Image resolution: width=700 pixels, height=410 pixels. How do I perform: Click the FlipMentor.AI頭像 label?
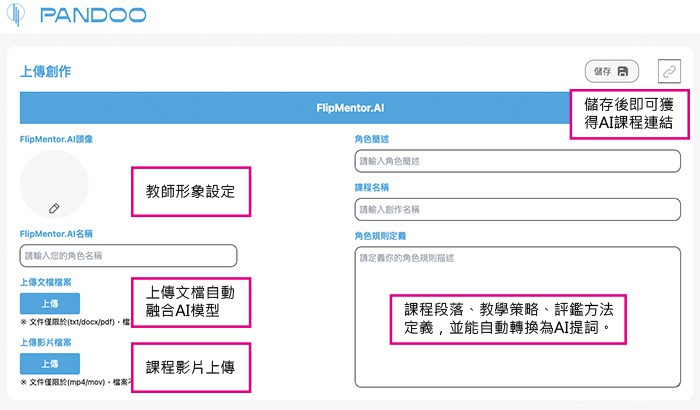coord(56,139)
